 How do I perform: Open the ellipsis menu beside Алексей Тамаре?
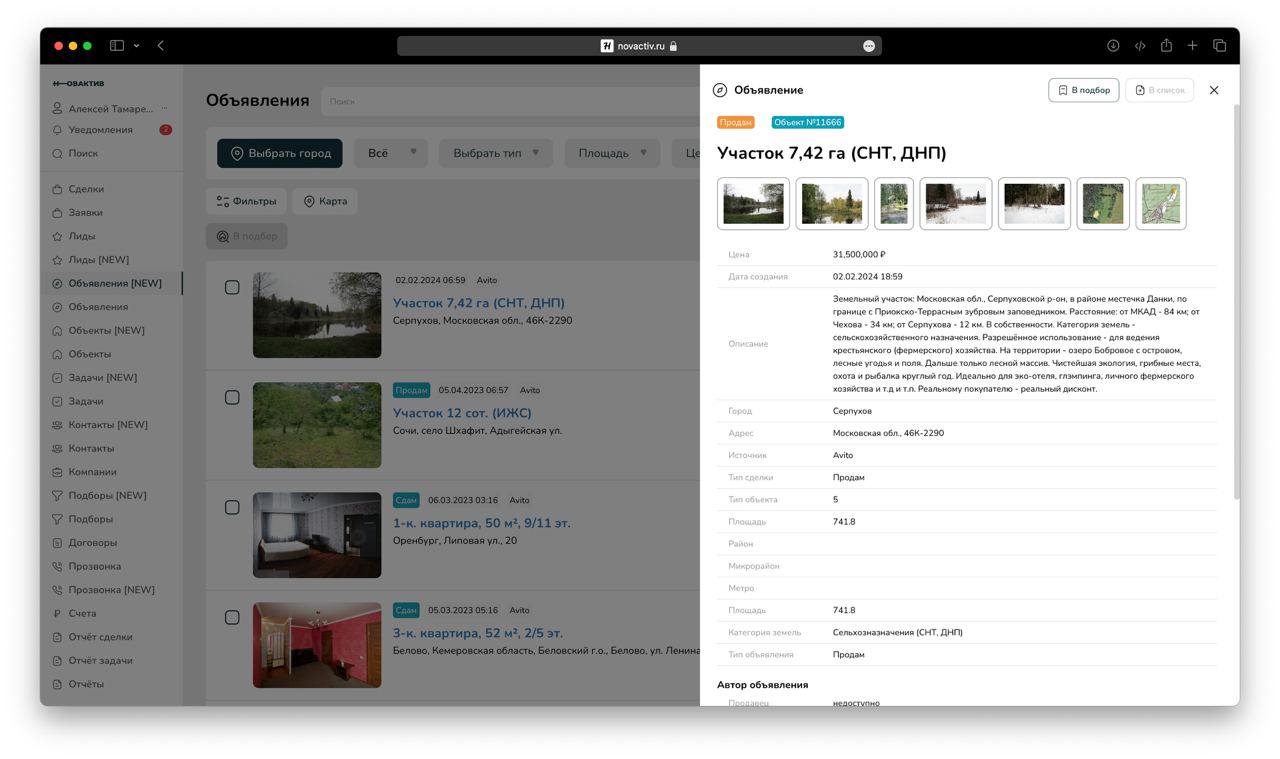[x=164, y=108]
